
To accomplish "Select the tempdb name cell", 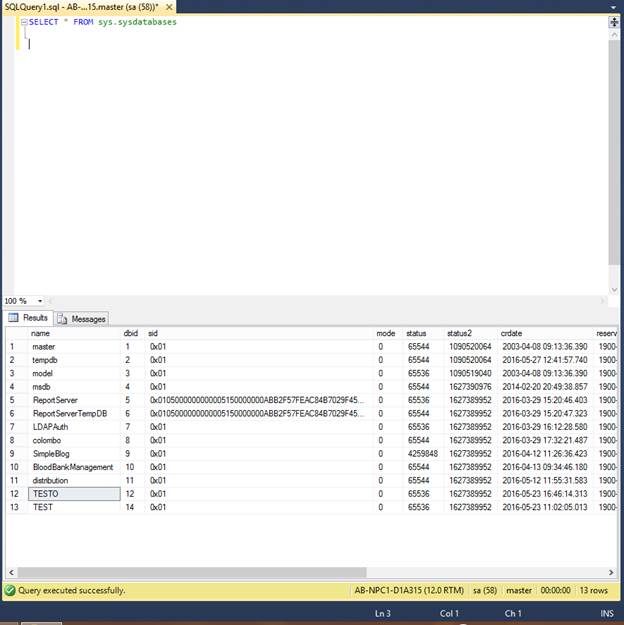I will tap(75, 360).
